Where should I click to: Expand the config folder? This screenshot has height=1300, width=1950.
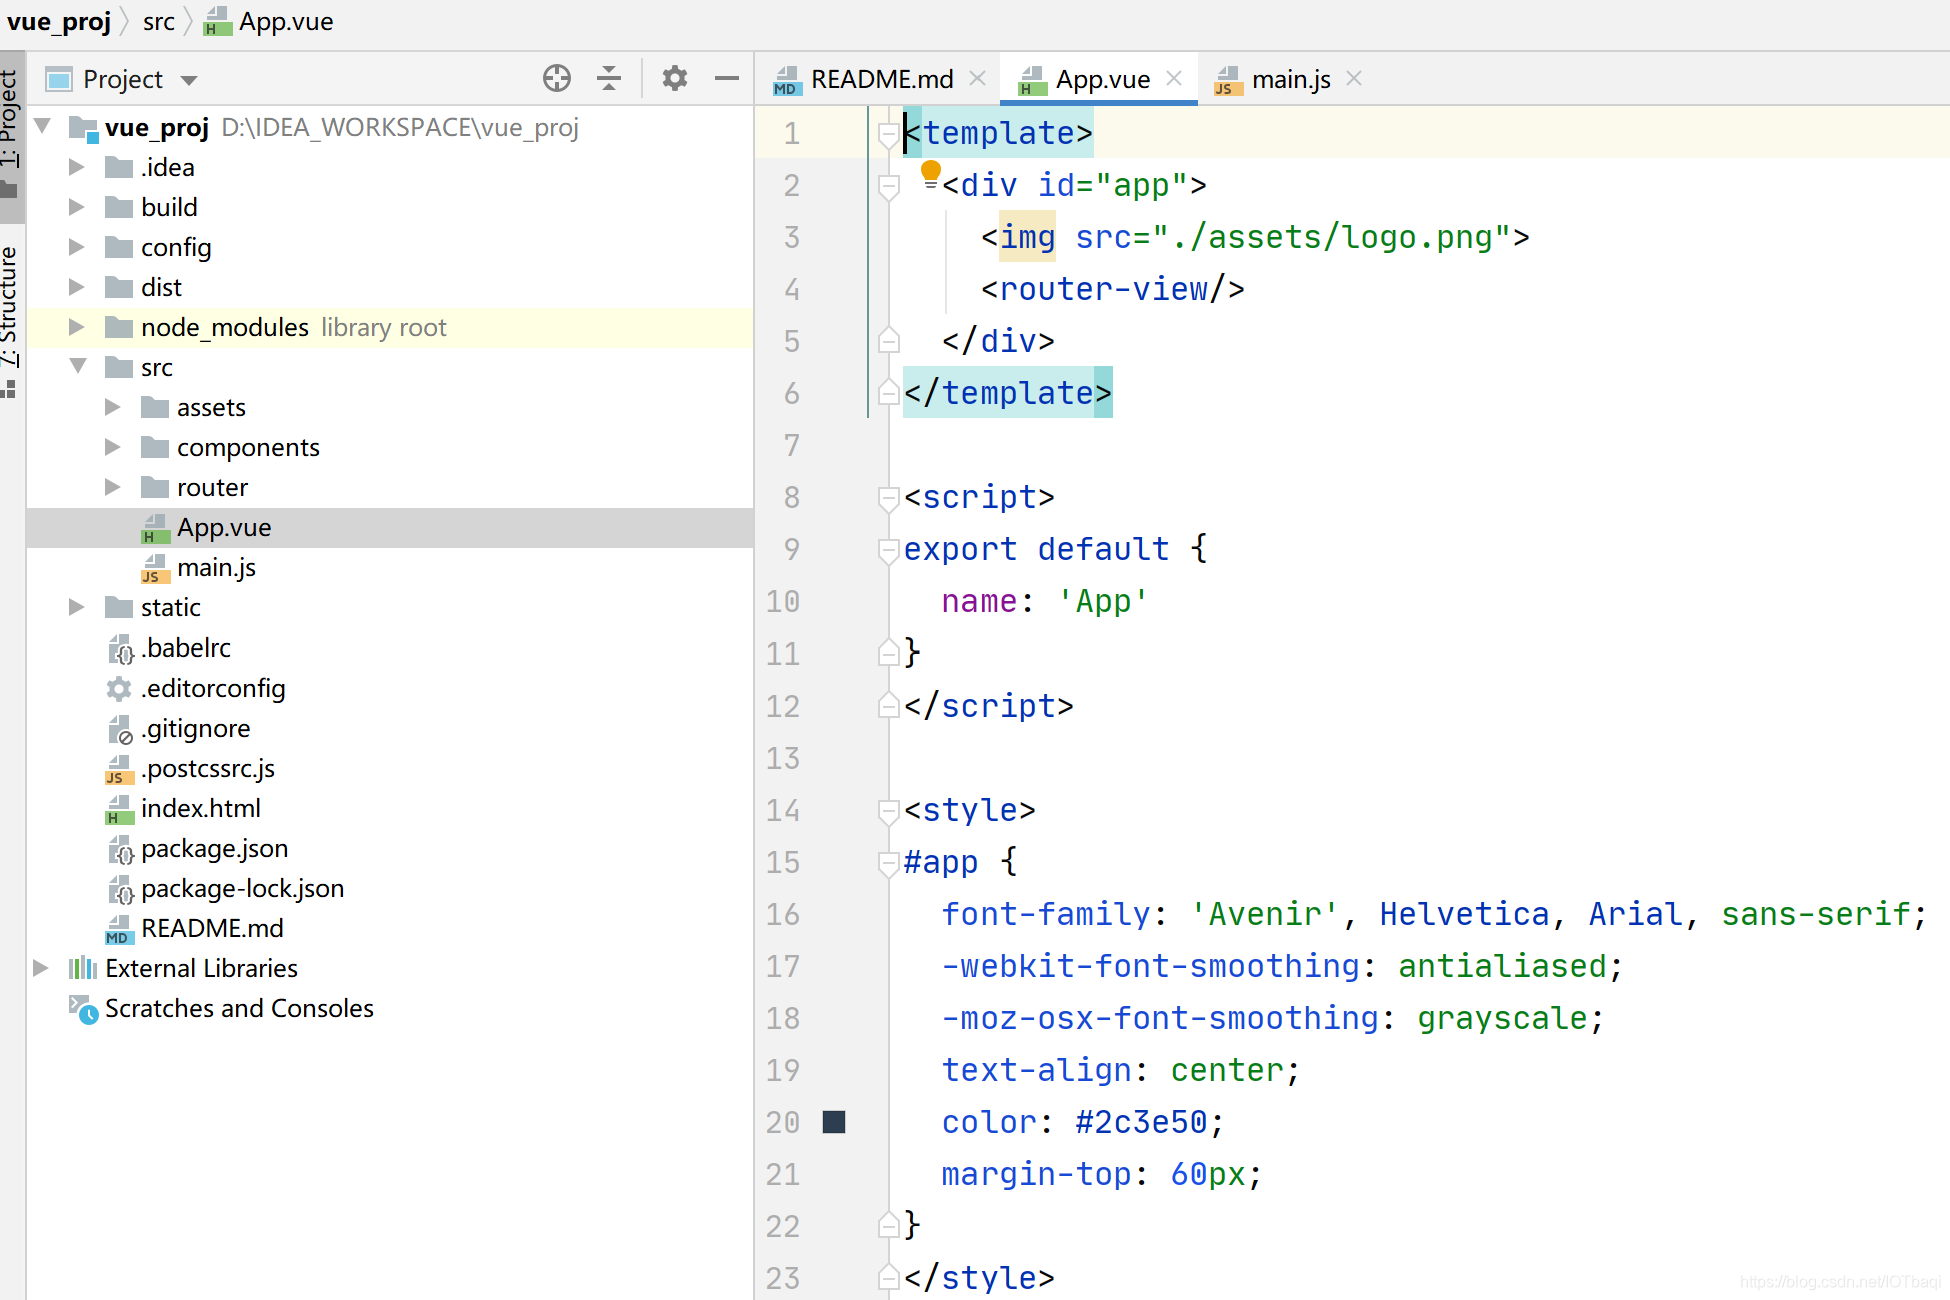(x=76, y=247)
